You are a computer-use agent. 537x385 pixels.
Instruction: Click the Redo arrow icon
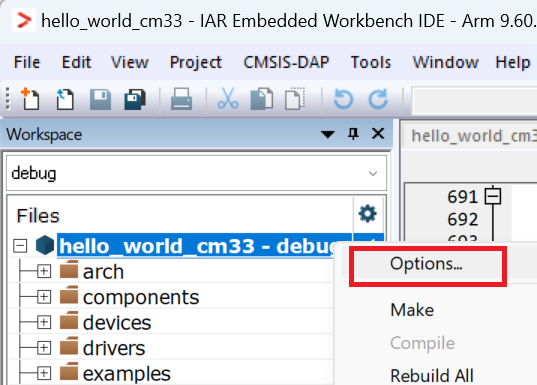pos(378,99)
